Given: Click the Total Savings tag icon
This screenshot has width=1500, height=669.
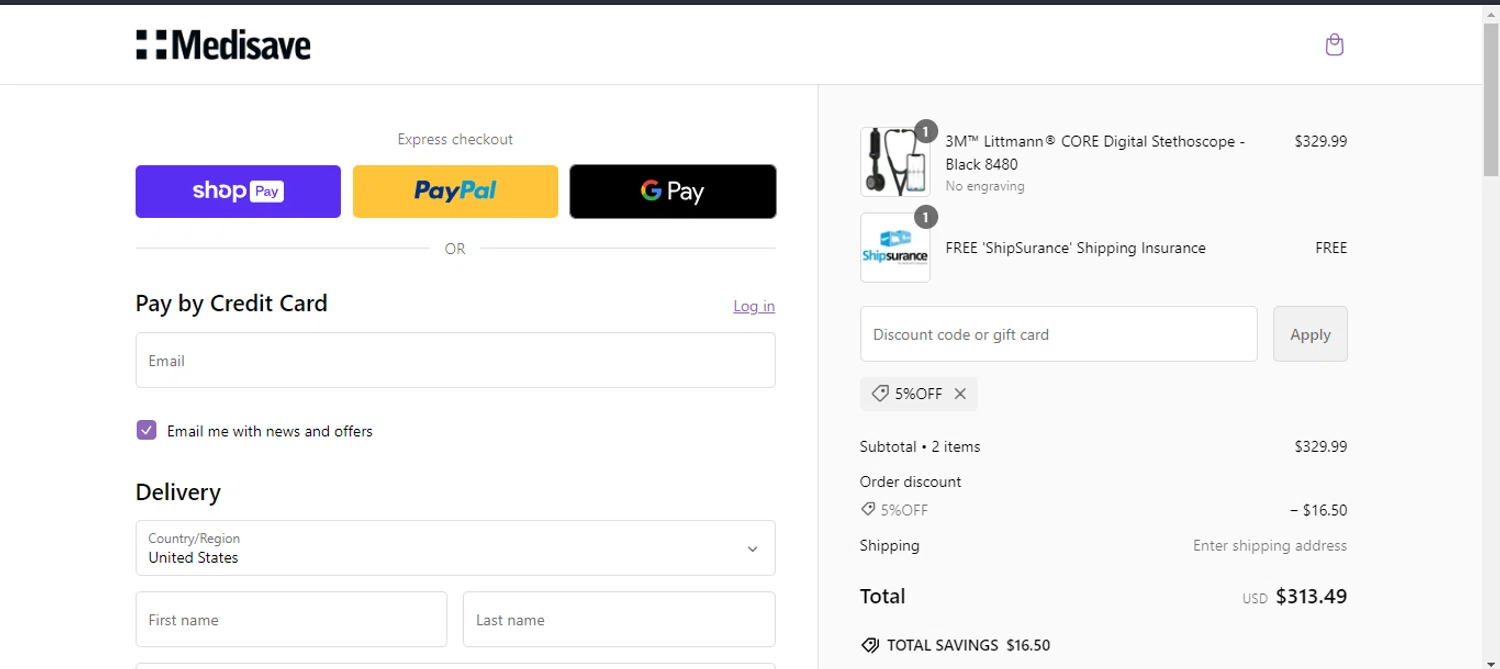Looking at the screenshot, I should point(870,646).
